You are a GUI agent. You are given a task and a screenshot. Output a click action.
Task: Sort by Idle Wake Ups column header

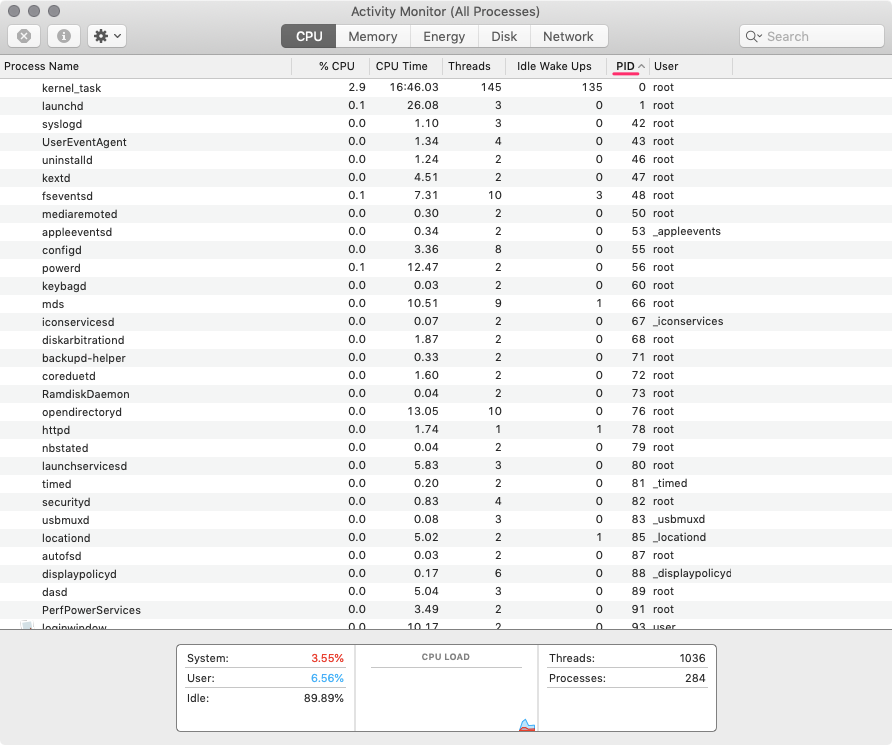tap(556, 66)
